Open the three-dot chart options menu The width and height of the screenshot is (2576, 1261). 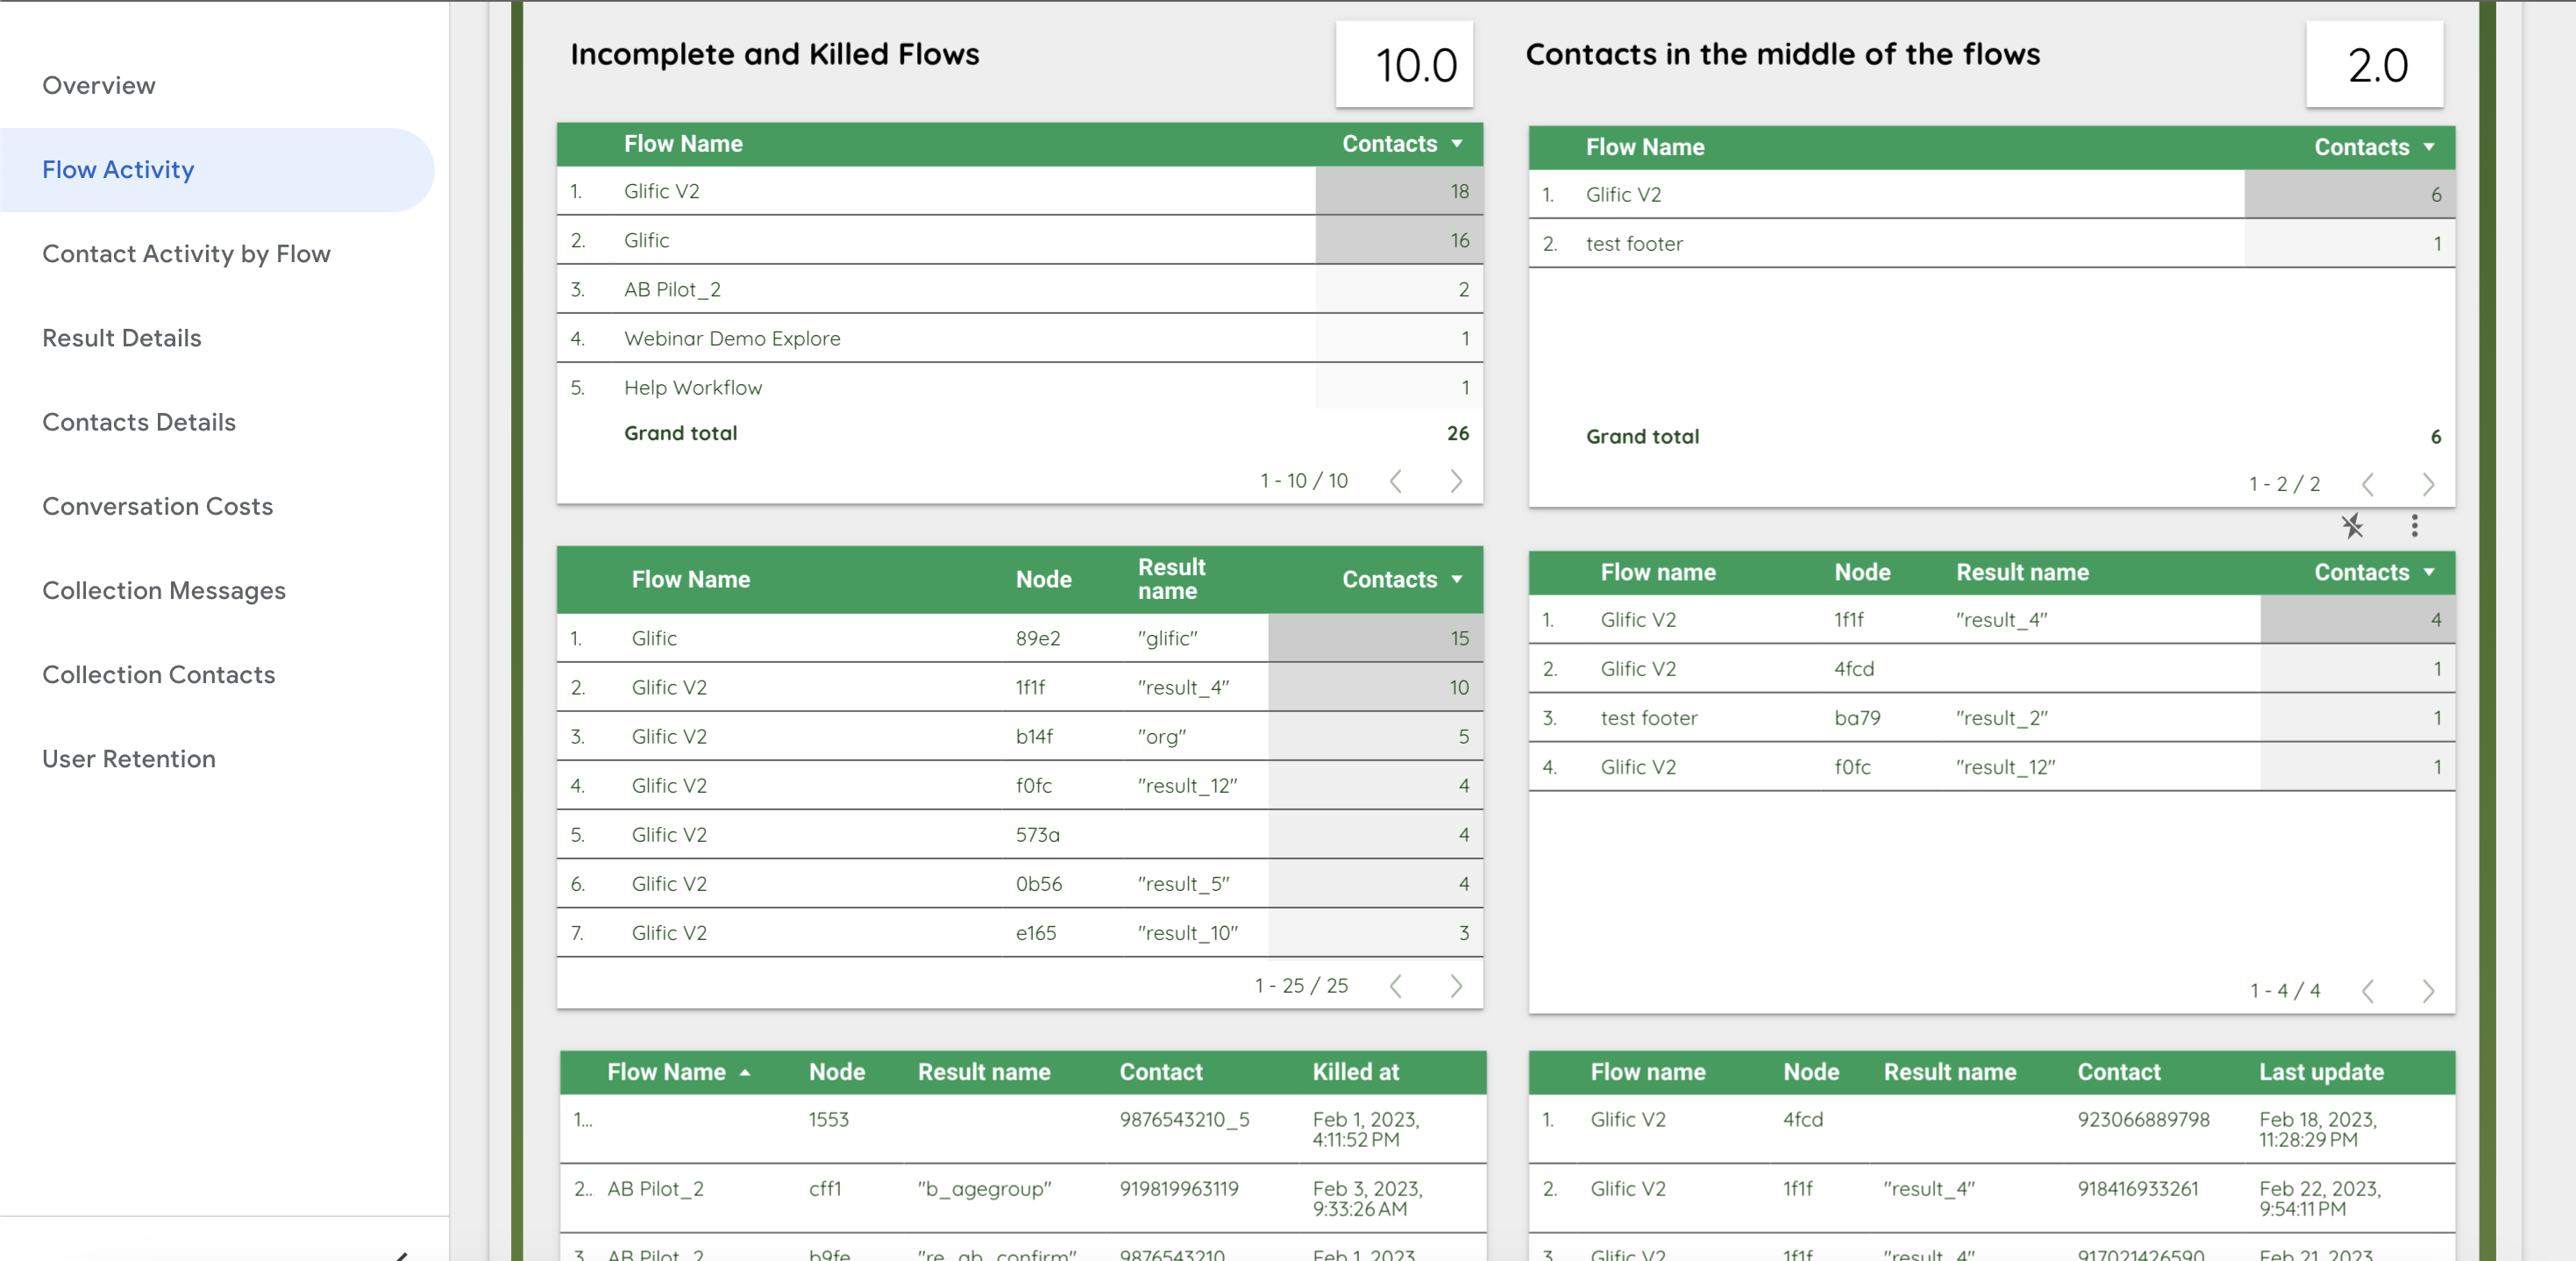[x=2414, y=525]
